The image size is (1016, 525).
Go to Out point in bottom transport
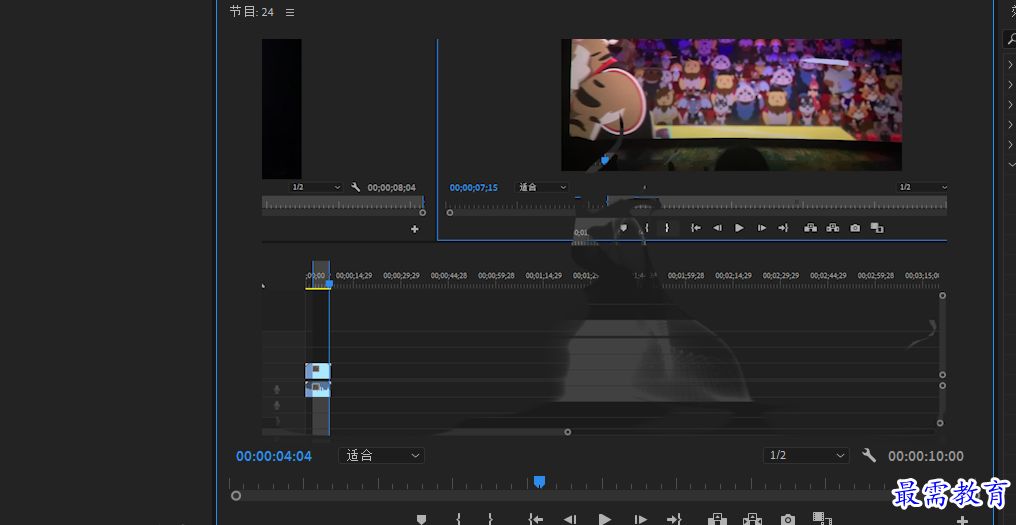click(x=675, y=519)
